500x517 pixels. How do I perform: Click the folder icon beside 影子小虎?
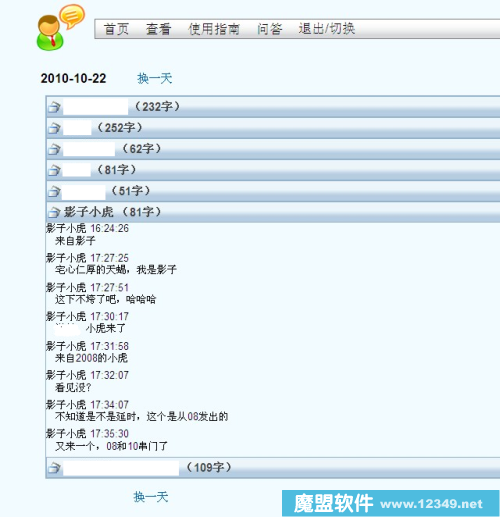click(54, 212)
